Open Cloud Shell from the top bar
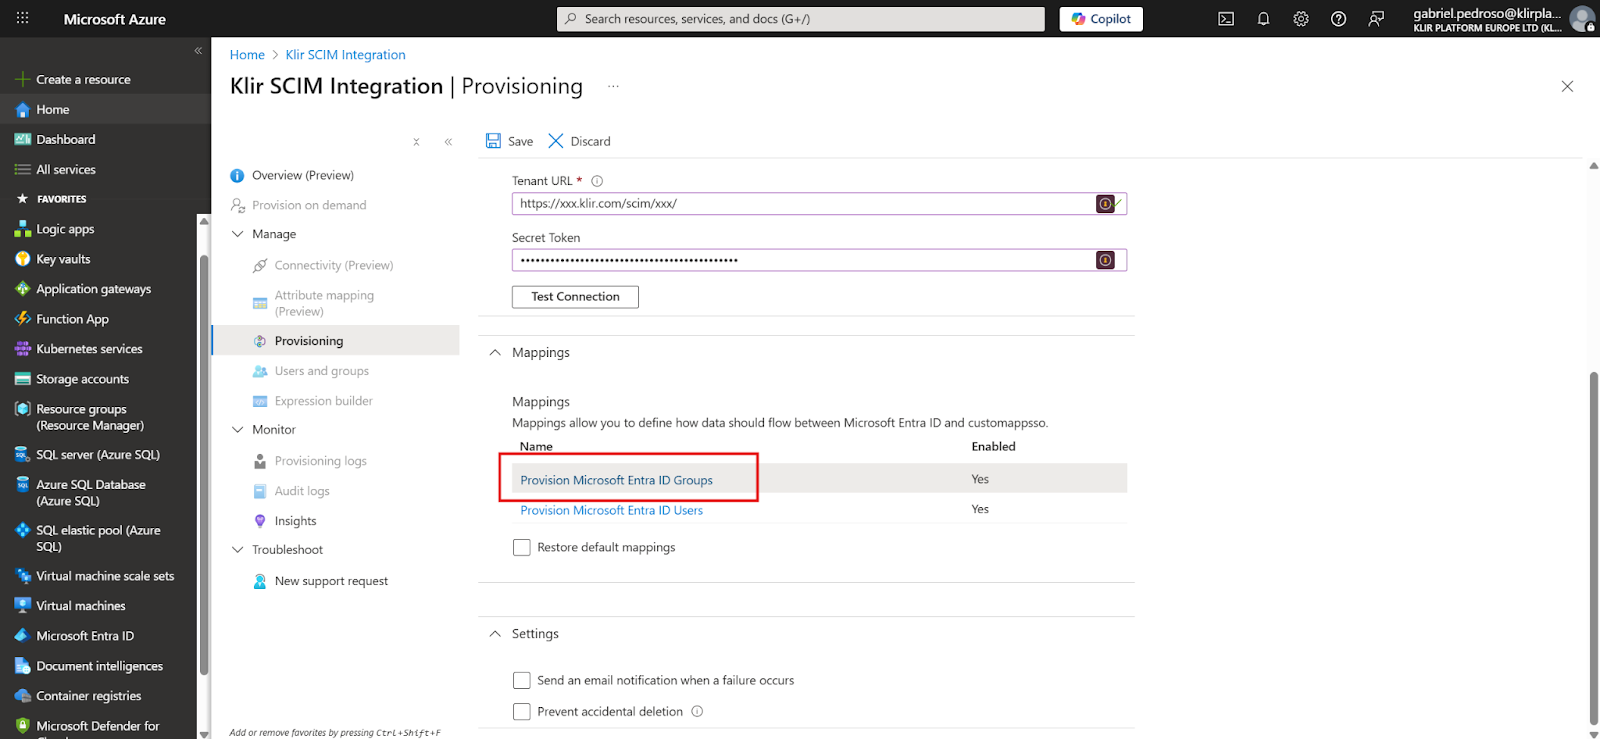Screen dimensions: 1600x739 pyautogui.click(x=1226, y=19)
